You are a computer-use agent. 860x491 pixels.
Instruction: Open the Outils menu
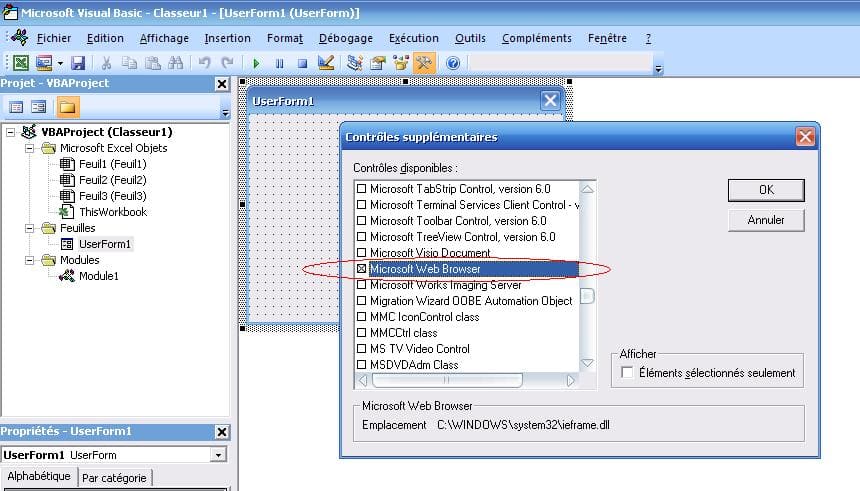[470, 38]
